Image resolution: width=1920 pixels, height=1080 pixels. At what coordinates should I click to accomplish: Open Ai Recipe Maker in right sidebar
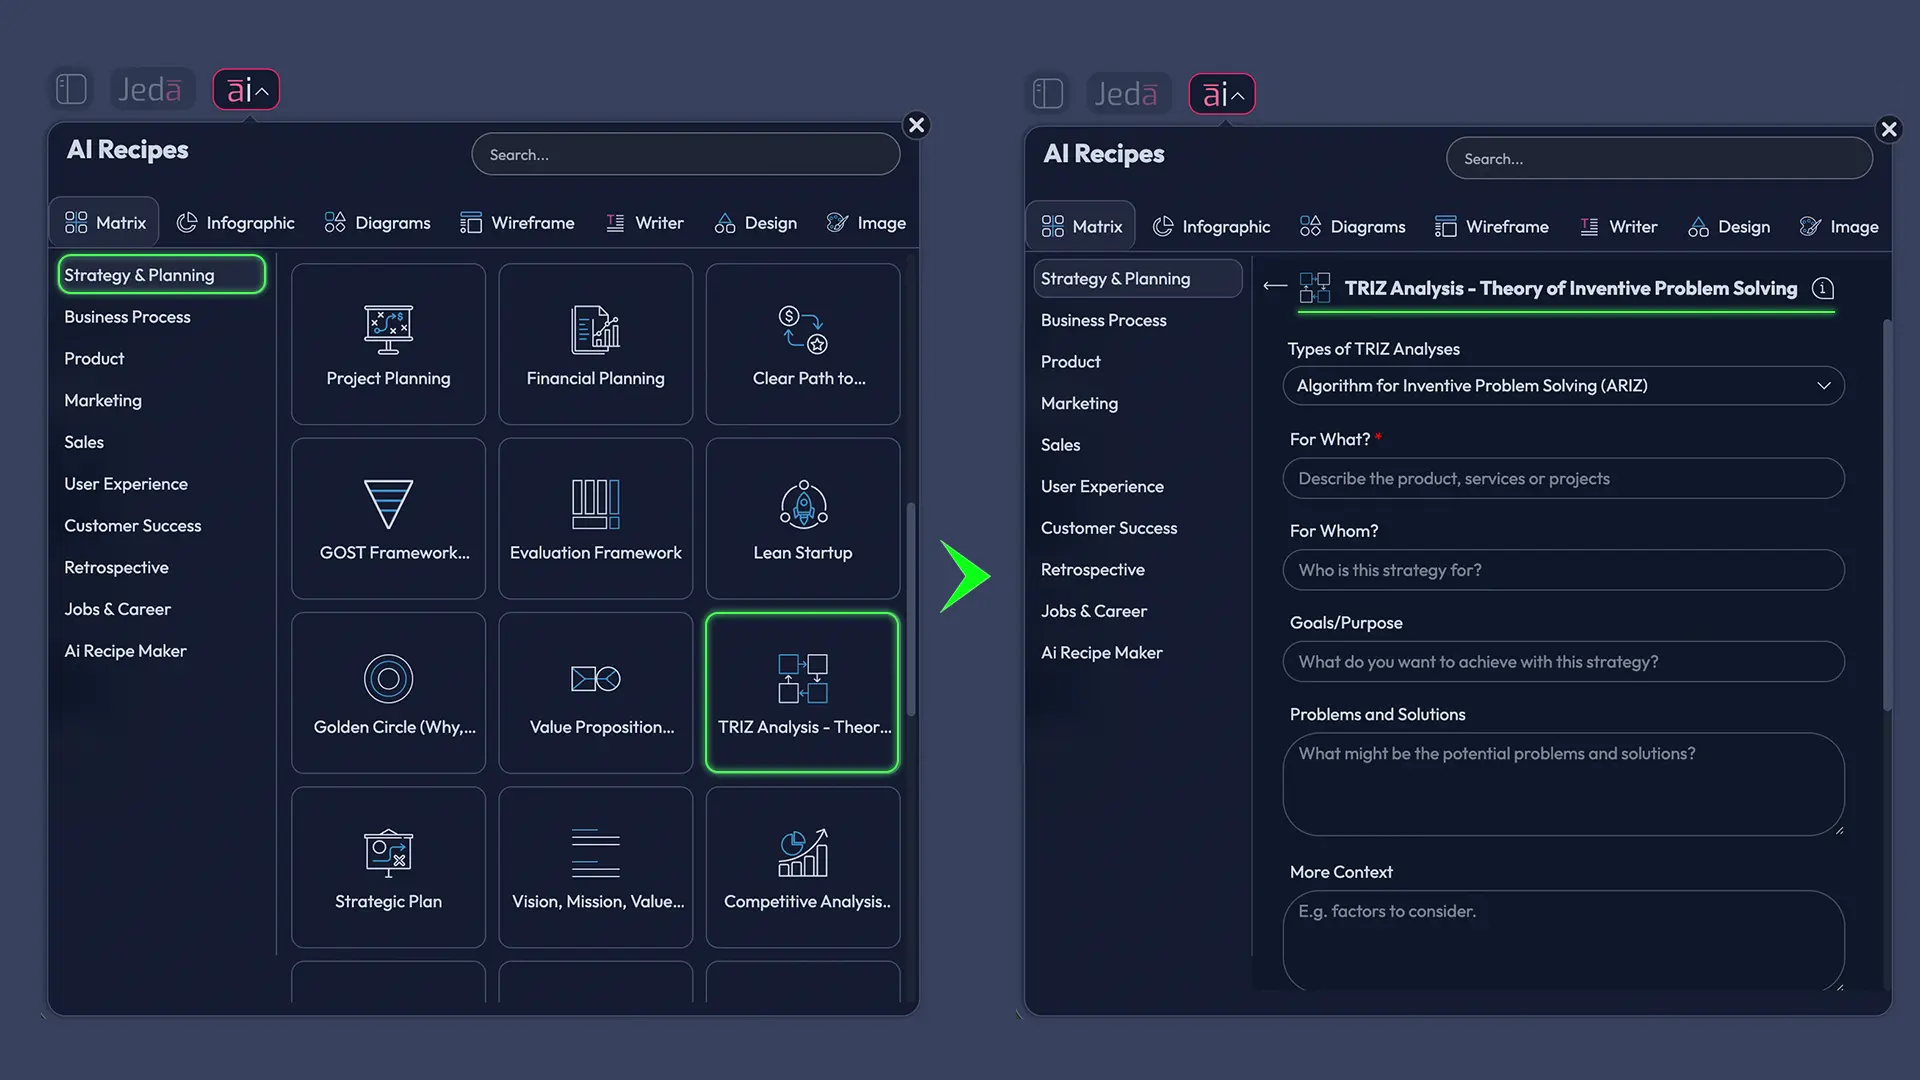tap(1101, 653)
